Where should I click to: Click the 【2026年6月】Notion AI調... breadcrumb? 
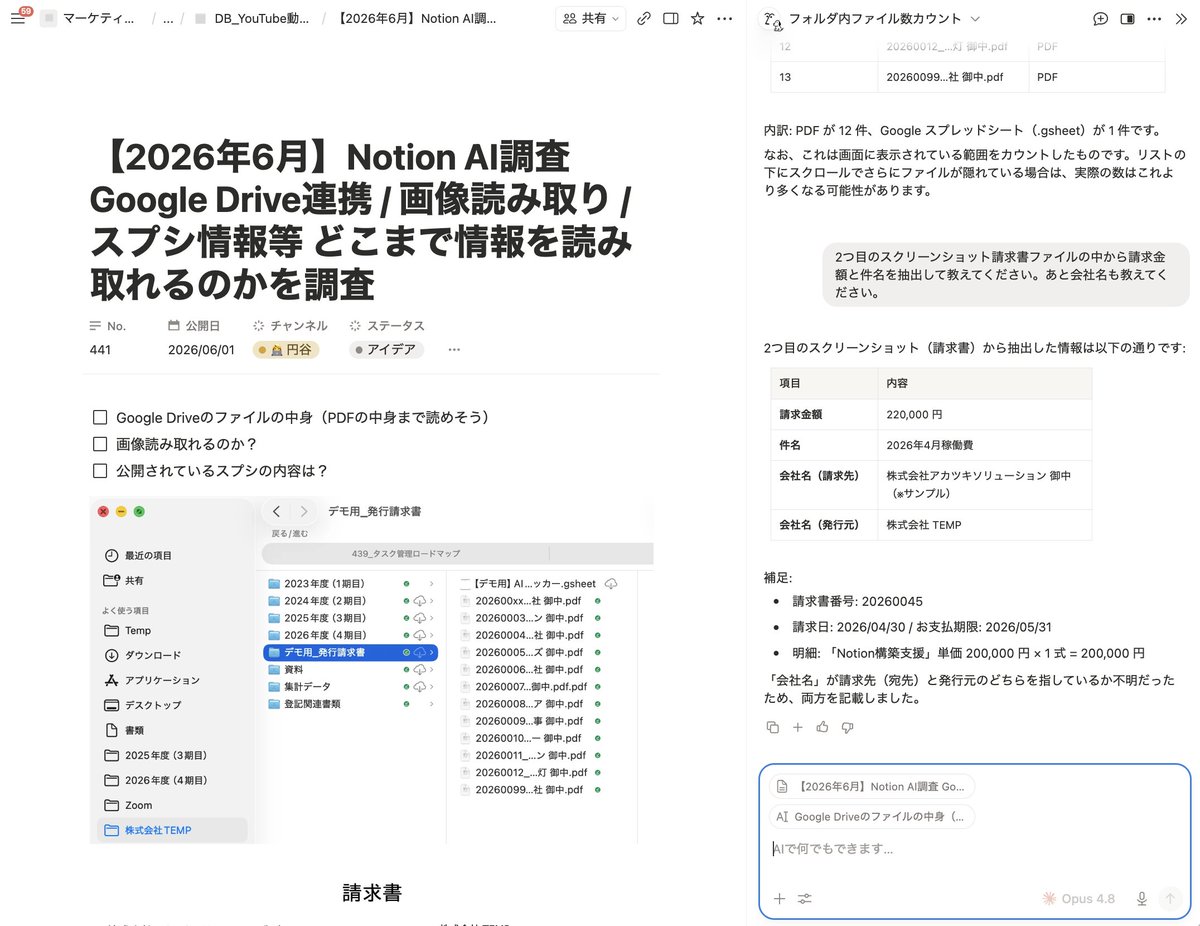(417, 18)
